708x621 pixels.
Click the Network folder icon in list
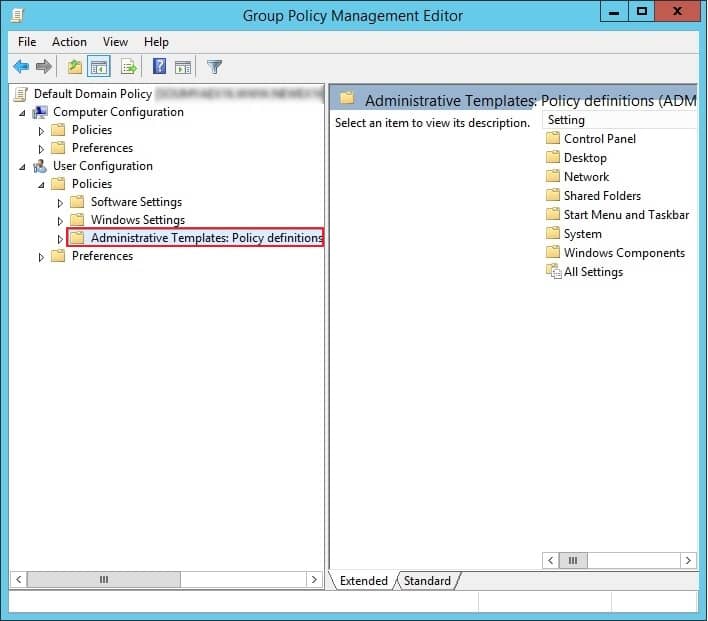point(553,176)
